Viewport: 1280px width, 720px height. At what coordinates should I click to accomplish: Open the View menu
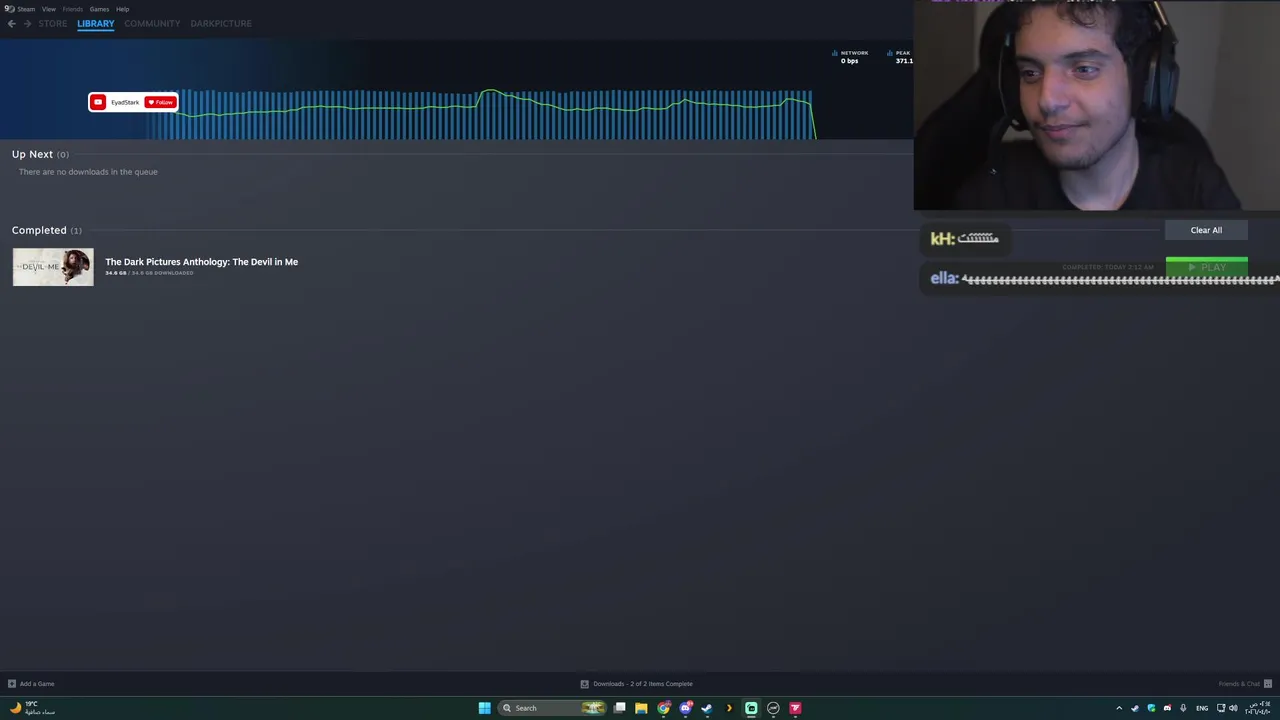point(49,9)
